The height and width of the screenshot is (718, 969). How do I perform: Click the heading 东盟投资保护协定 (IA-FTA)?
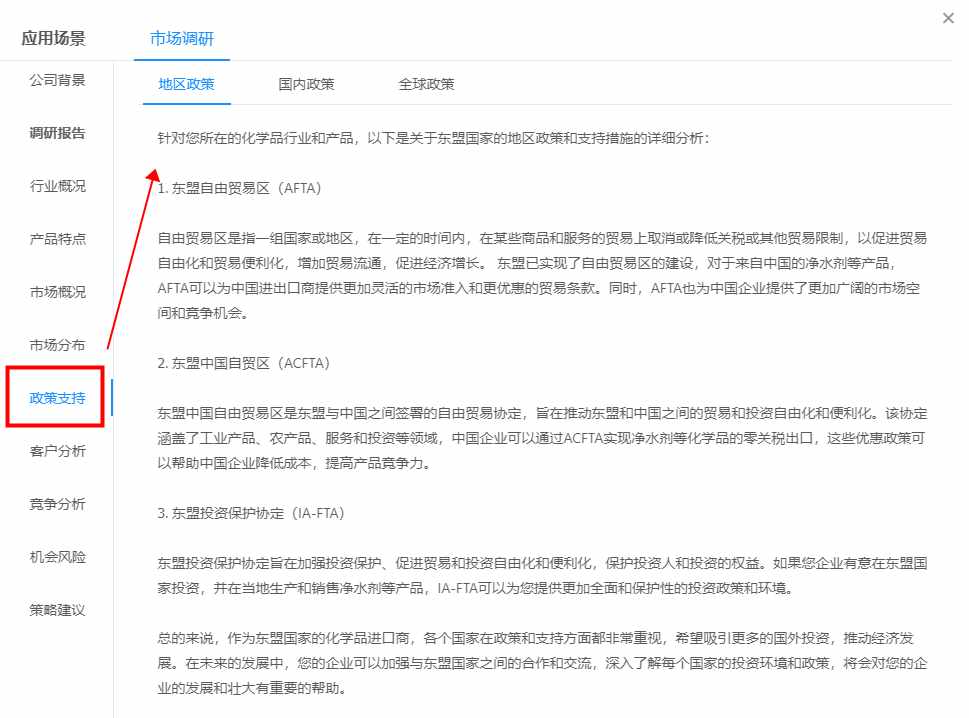pyautogui.click(x=251, y=513)
